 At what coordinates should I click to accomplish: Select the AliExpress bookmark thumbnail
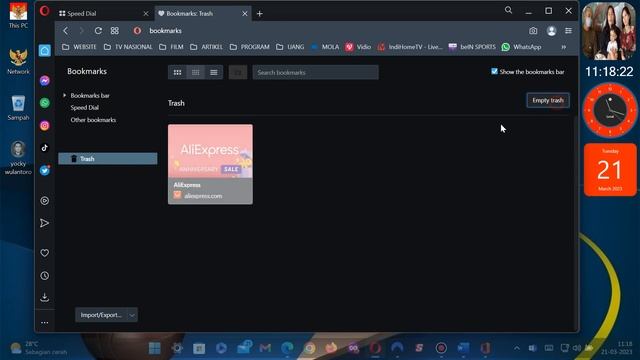point(210,164)
